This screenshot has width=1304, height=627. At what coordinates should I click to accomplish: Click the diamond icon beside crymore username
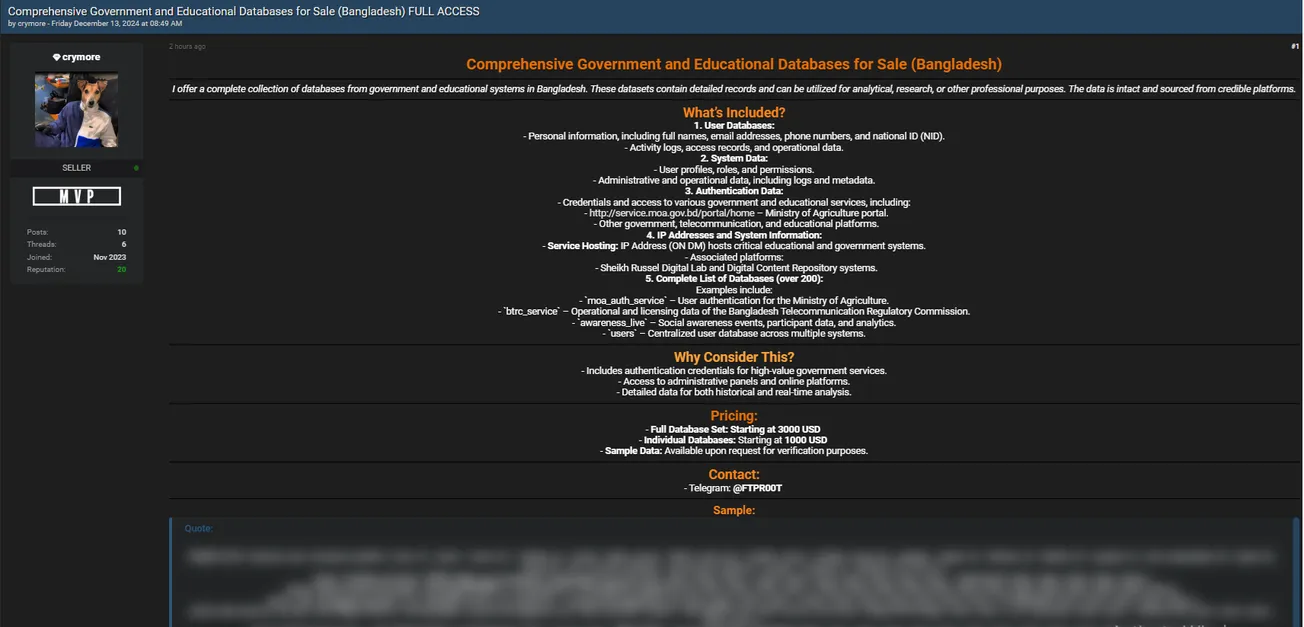pyautogui.click(x=56, y=58)
